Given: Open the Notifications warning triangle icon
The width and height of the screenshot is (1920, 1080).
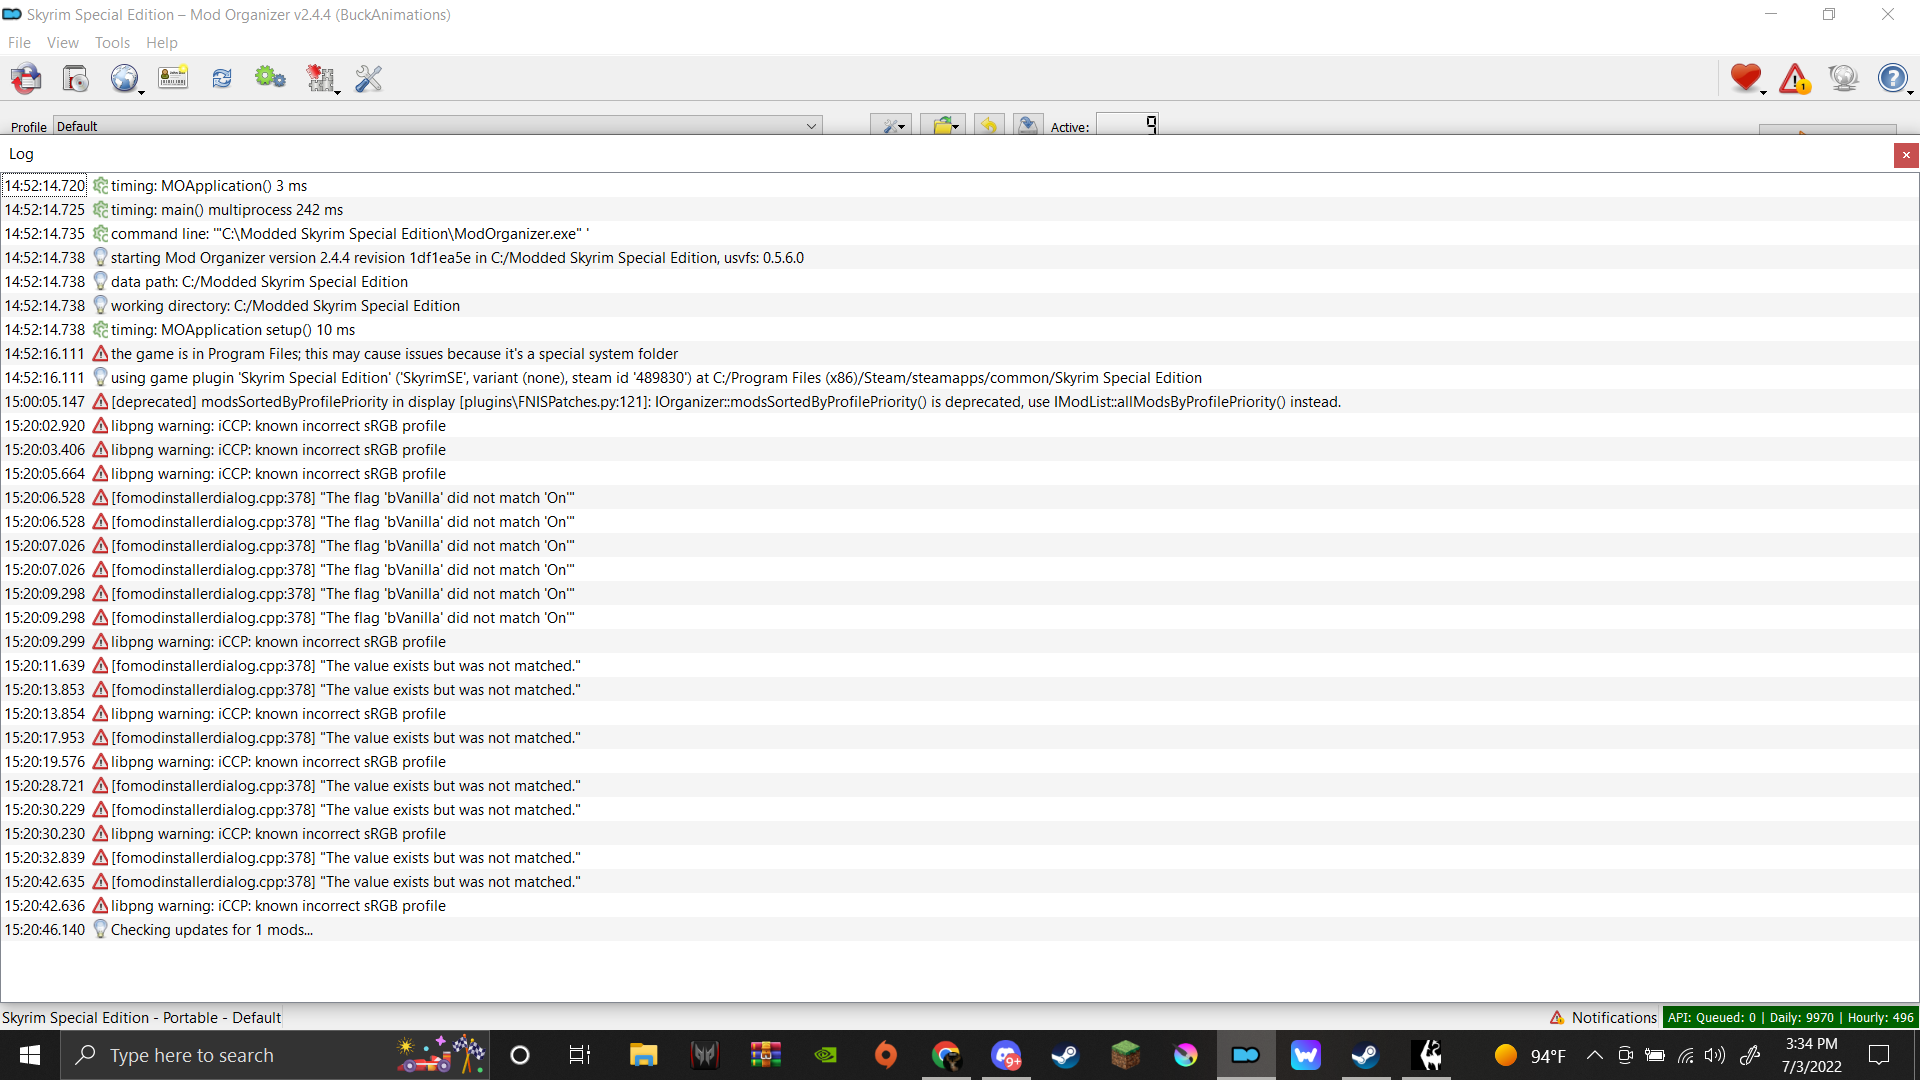Looking at the screenshot, I should coord(1795,78).
